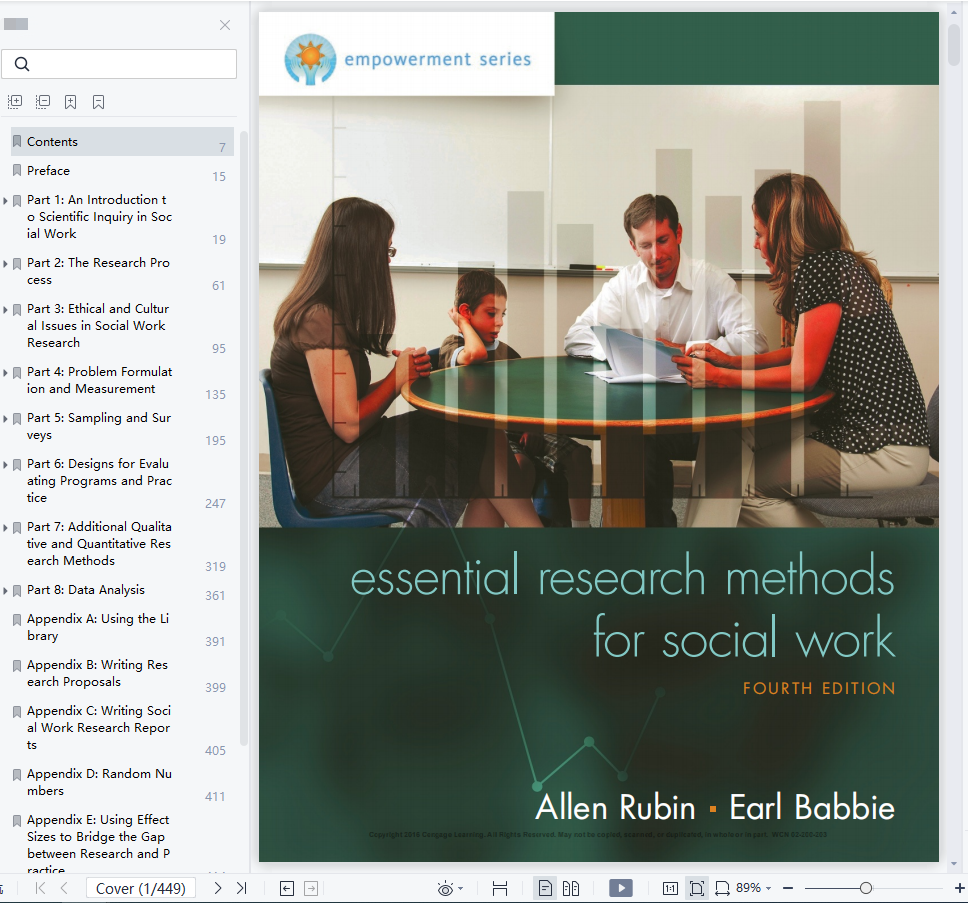Image resolution: width=968 pixels, height=903 pixels.
Task: Switch to single page view
Action: (x=545, y=888)
